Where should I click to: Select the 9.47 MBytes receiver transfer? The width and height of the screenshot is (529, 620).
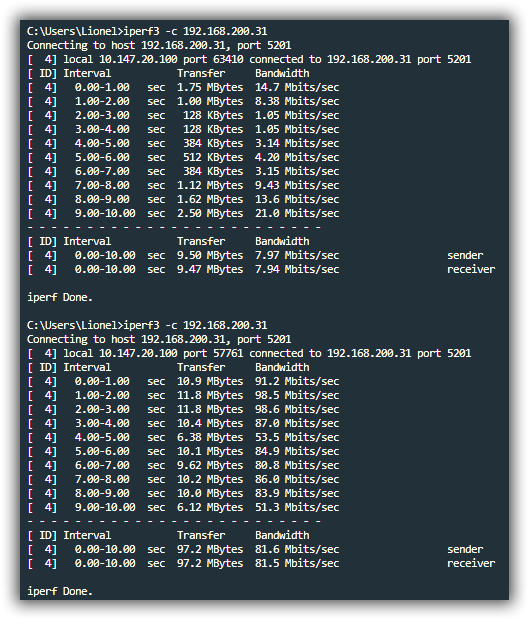[210, 269]
